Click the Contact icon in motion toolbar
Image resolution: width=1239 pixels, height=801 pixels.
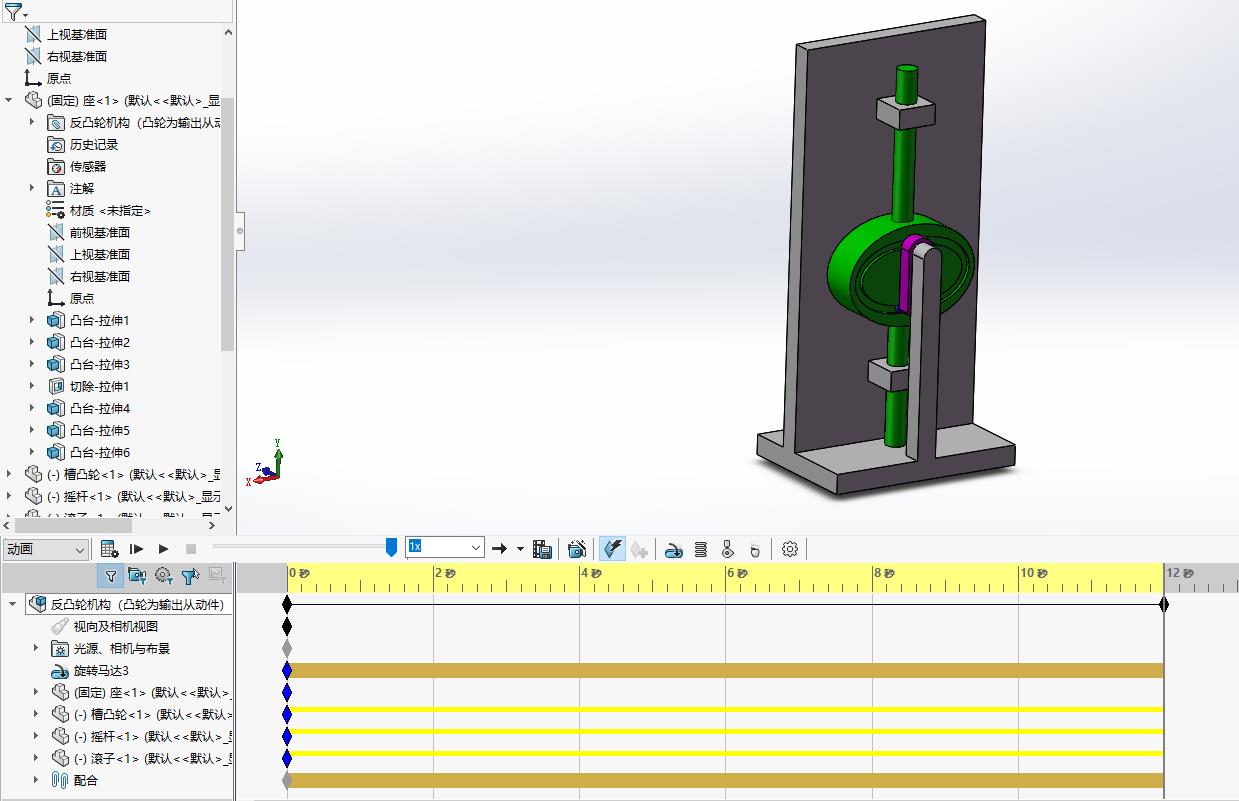pos(728,548)
